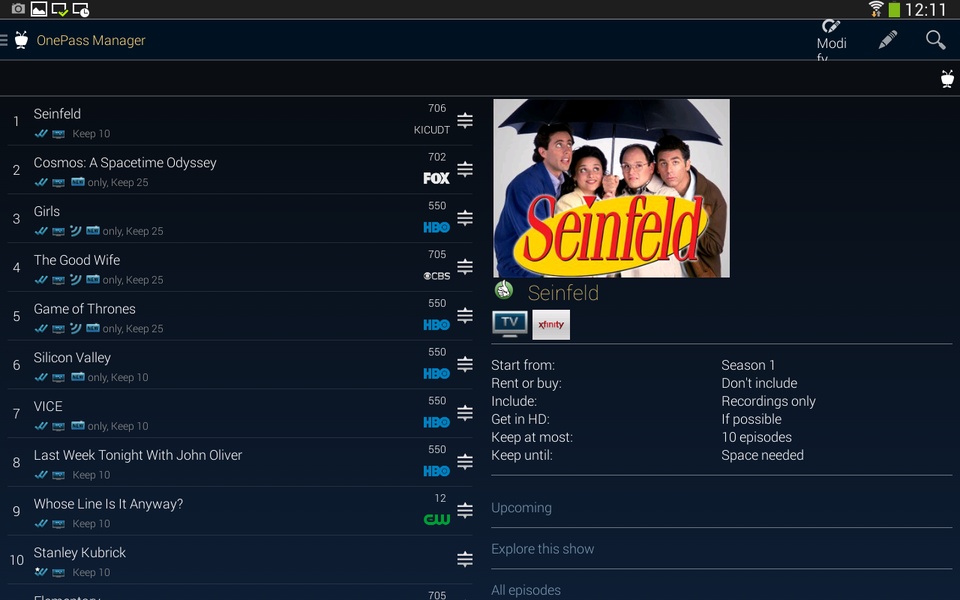Viewport: 960px width, 600px height.
Task: Tap the reorder handle for The Good Wife
Action: [x=465, y=267]
